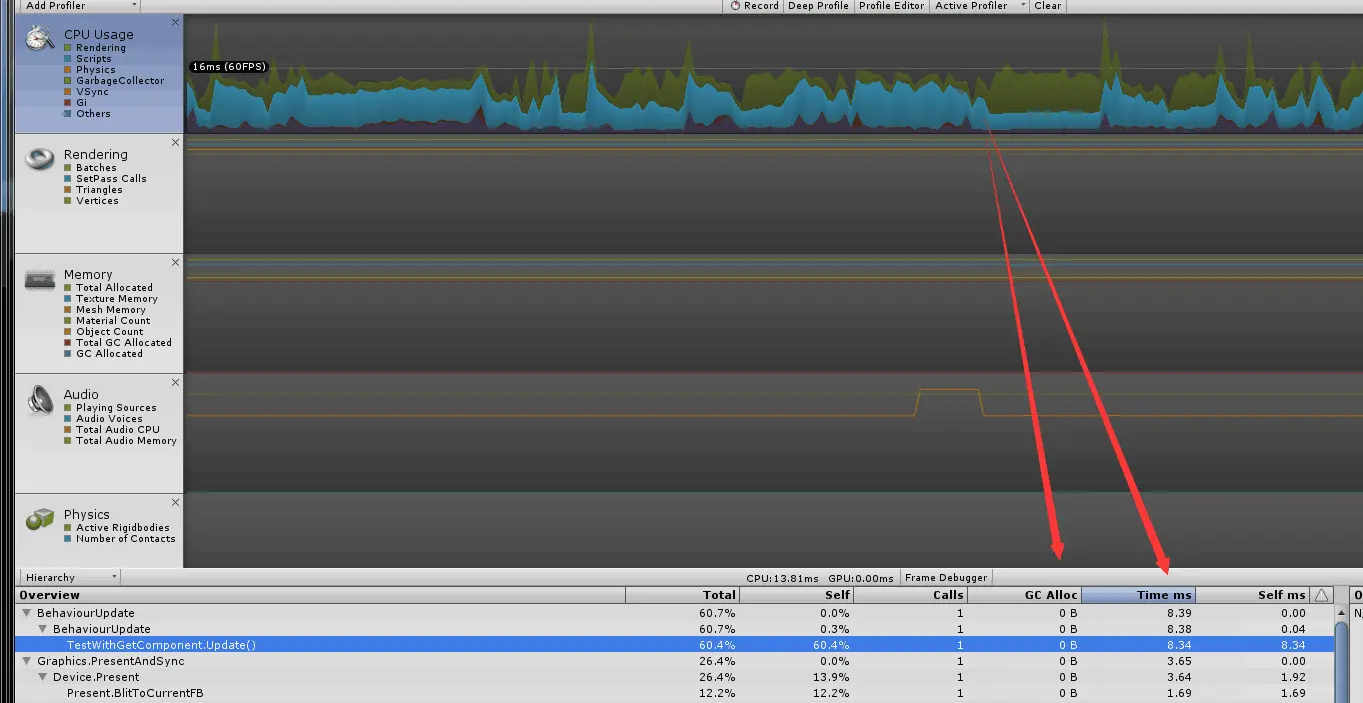This screenshot has width=1363, height=703.
Task: Collapse the top-level BehaviourUpdate row
Action: click(27, 613)
